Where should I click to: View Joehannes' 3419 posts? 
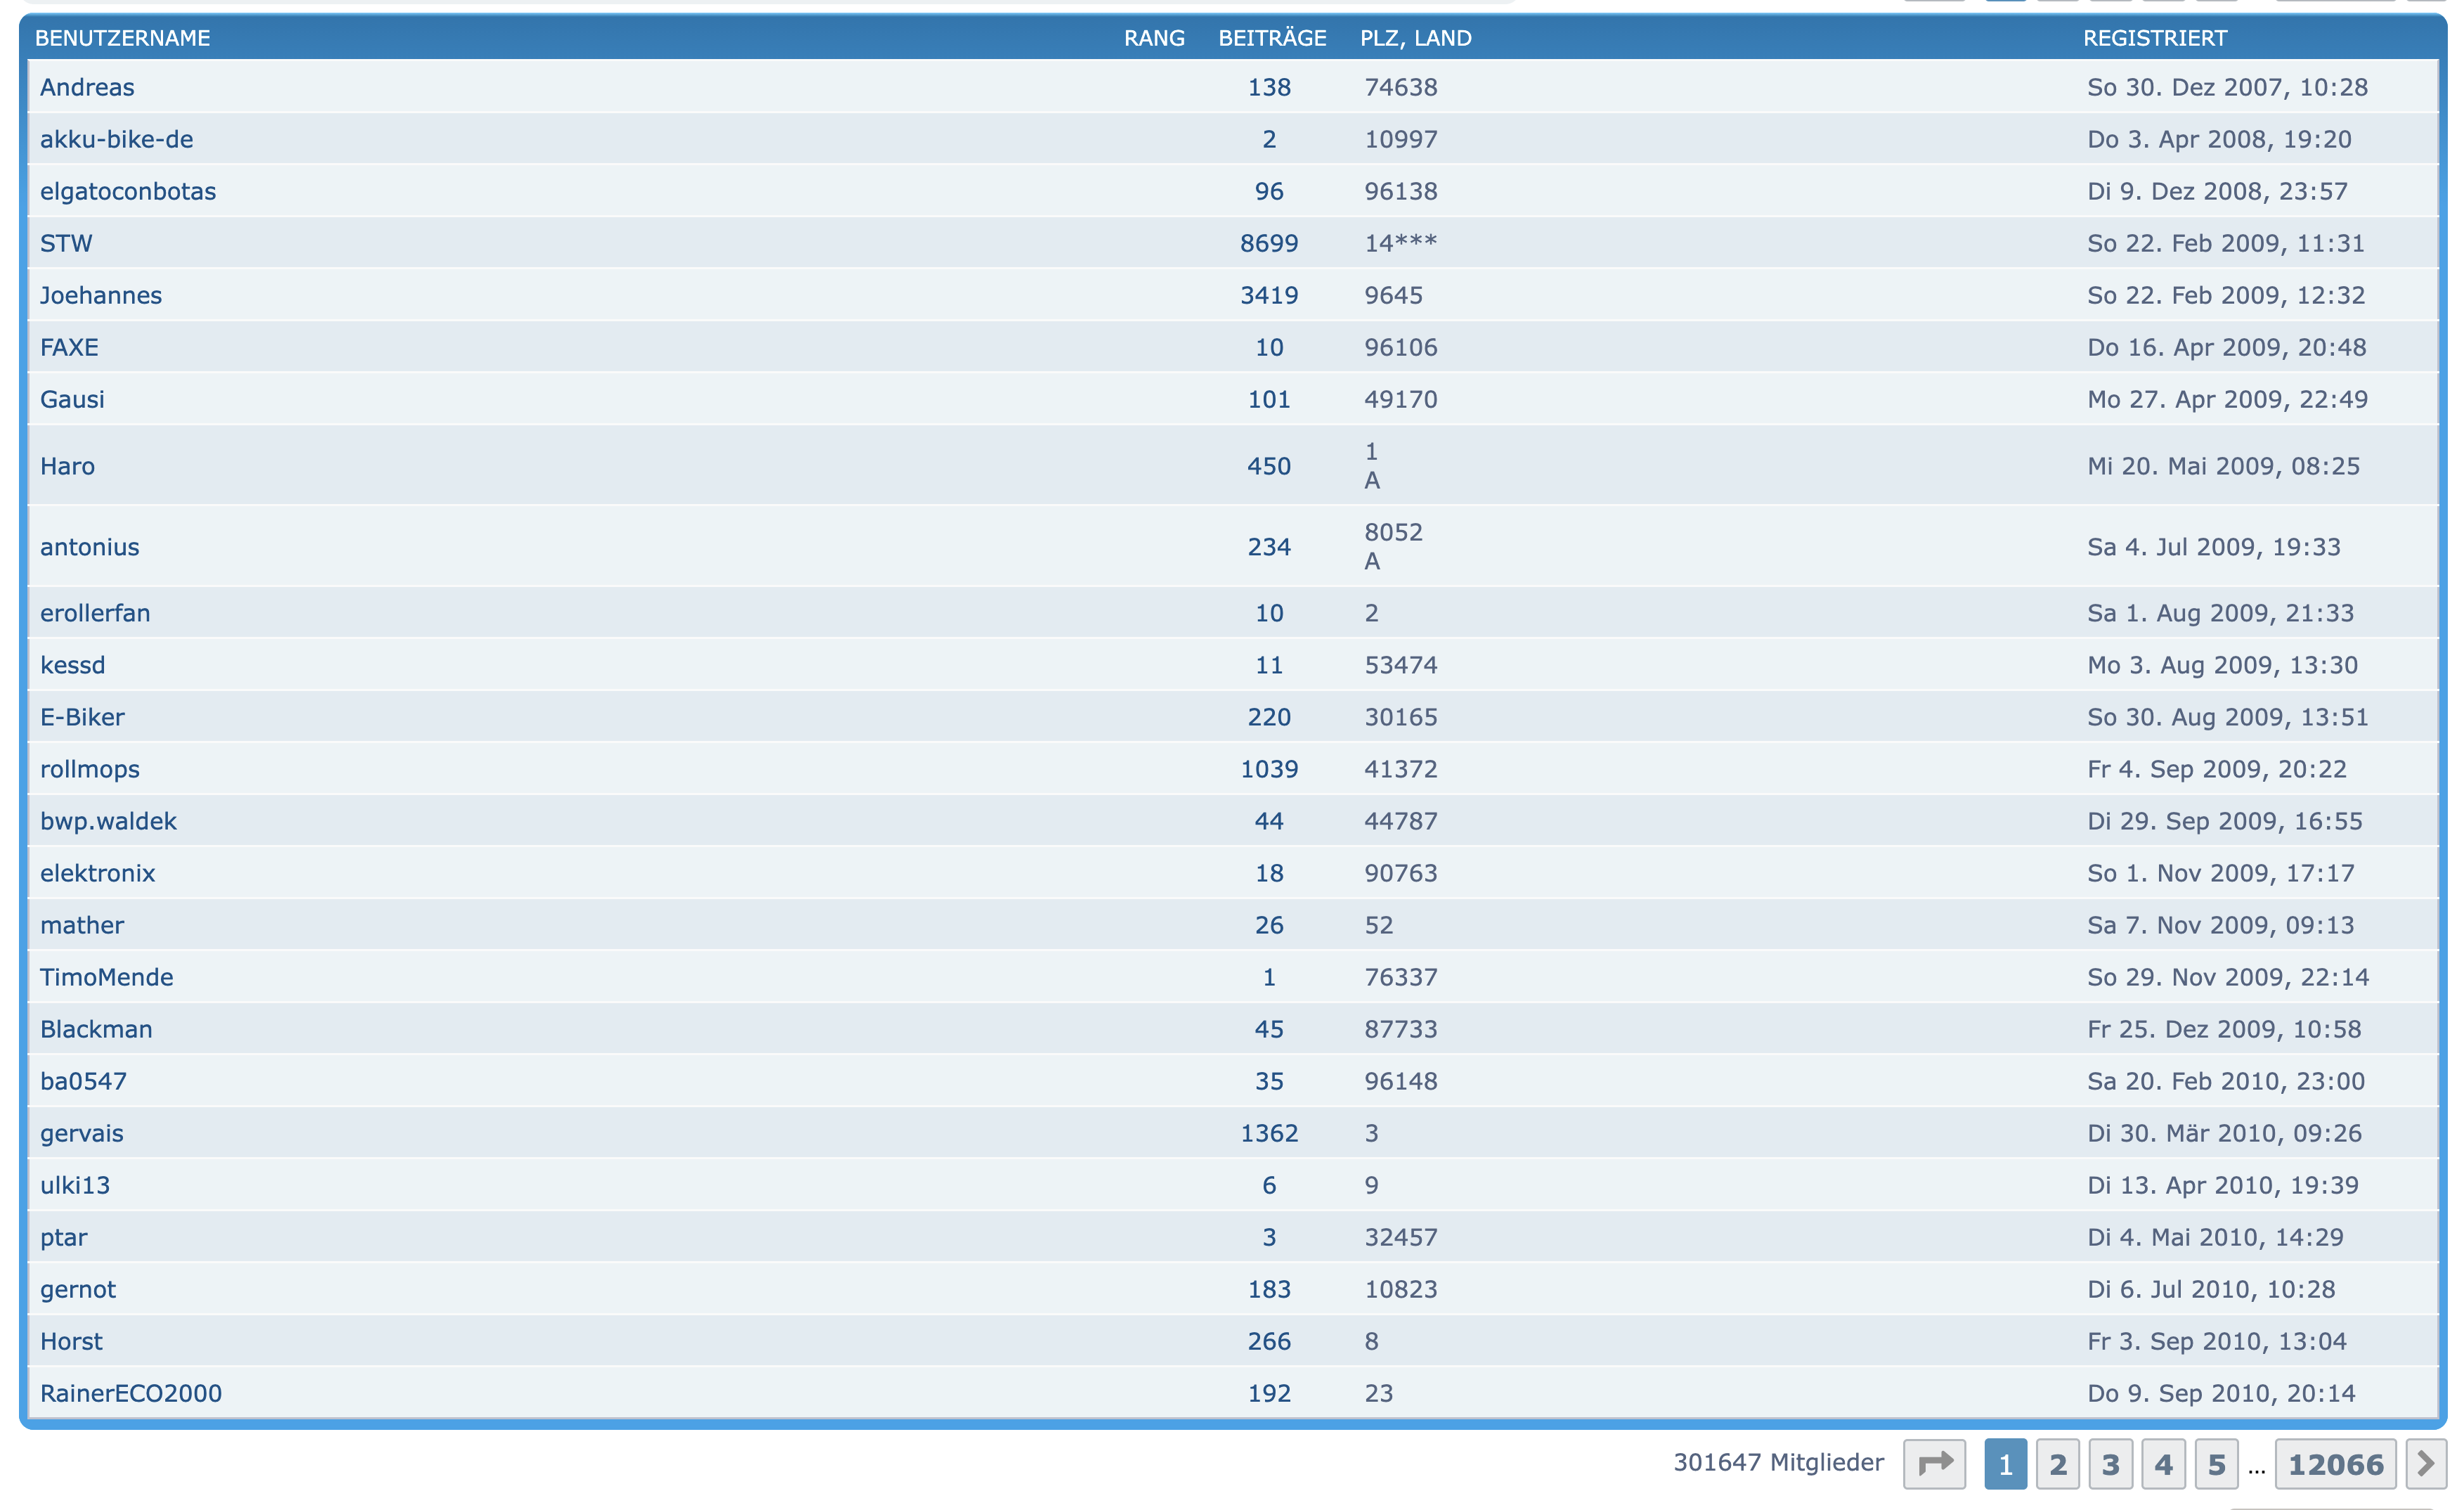[1268, 295]
